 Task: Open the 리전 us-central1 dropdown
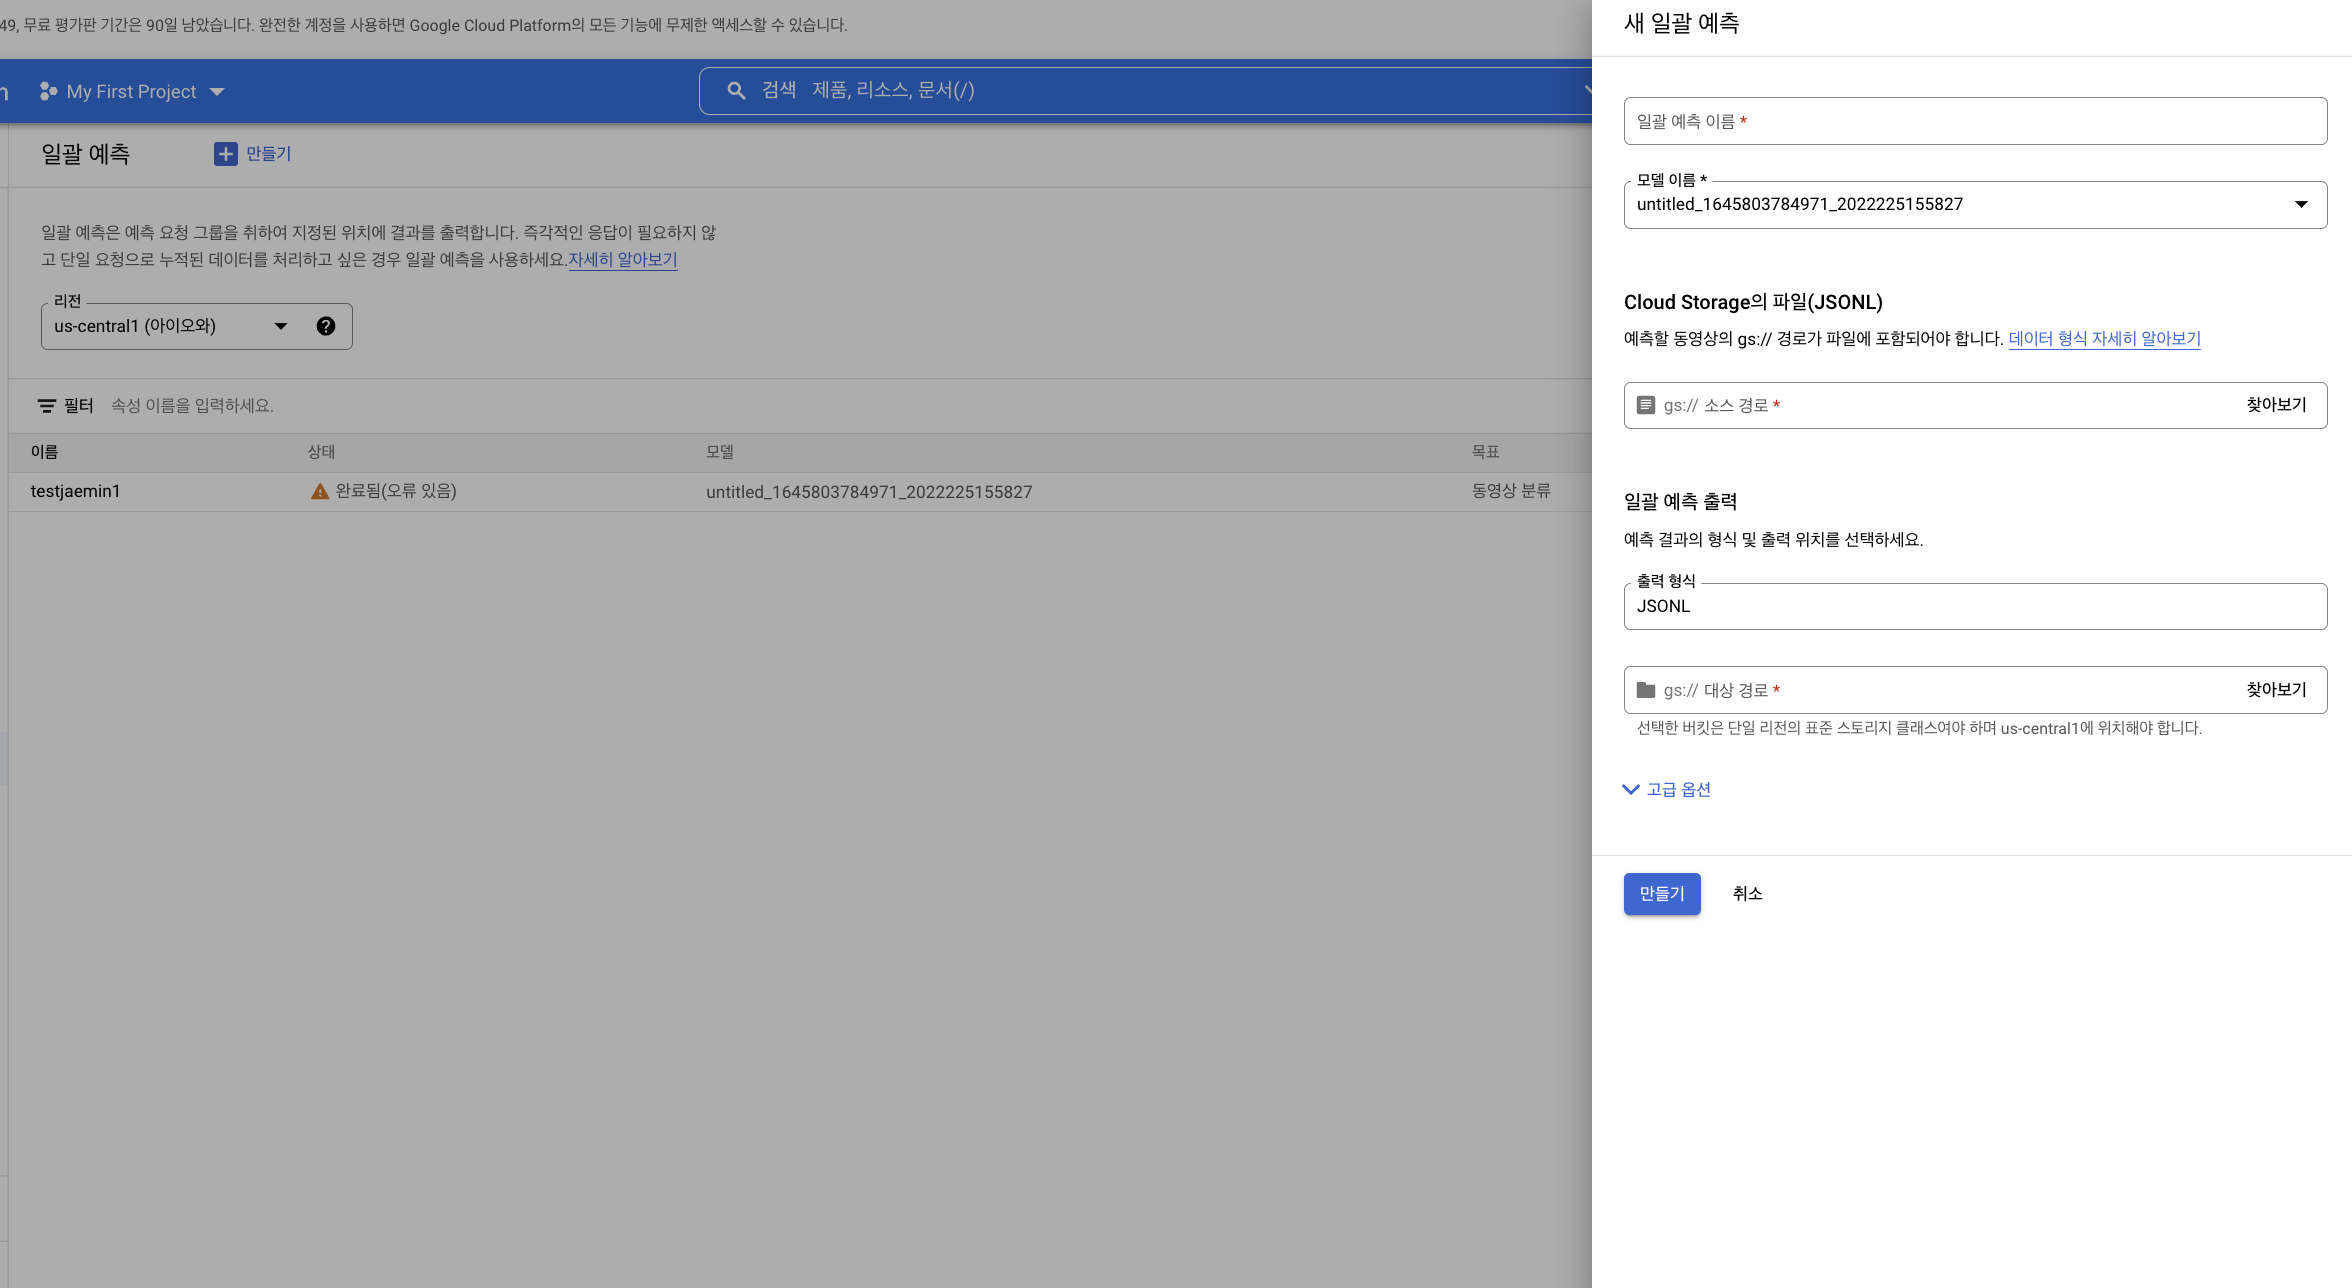(x=281, y=326)
